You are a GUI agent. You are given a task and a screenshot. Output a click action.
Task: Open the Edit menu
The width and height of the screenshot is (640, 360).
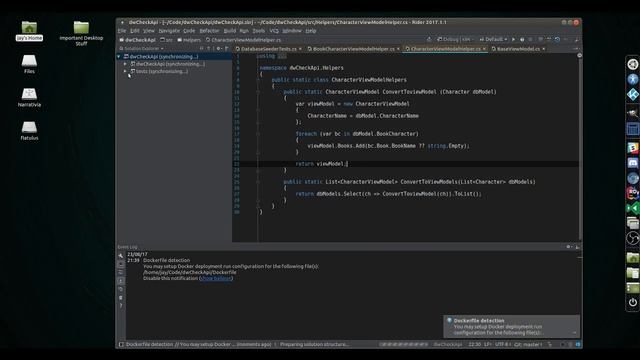click(135, 31)
